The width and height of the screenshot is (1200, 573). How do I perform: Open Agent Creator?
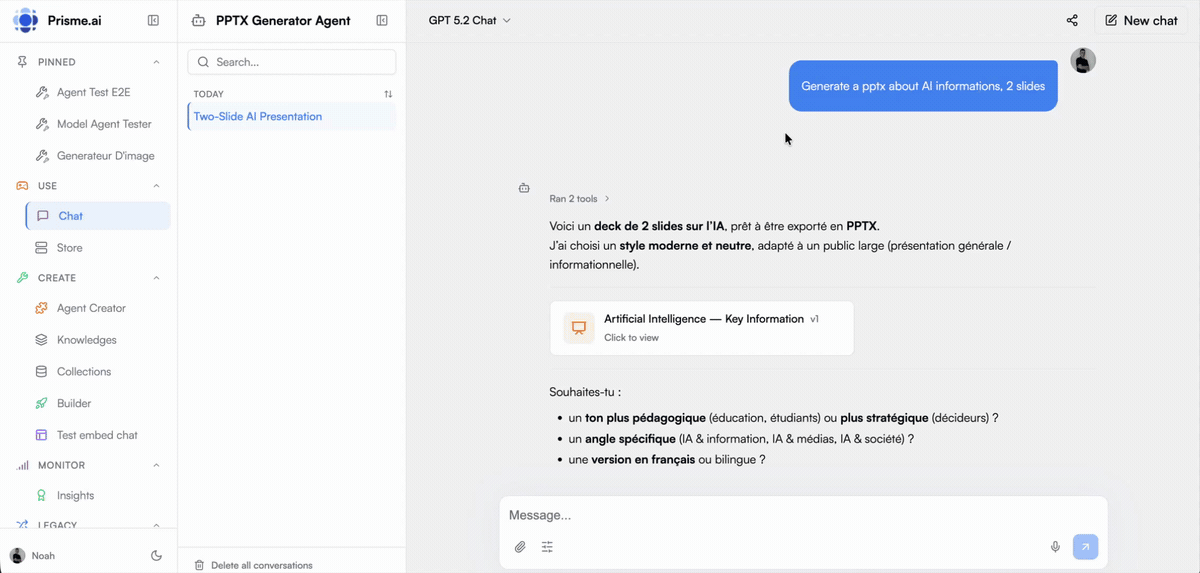pos(91,308)
